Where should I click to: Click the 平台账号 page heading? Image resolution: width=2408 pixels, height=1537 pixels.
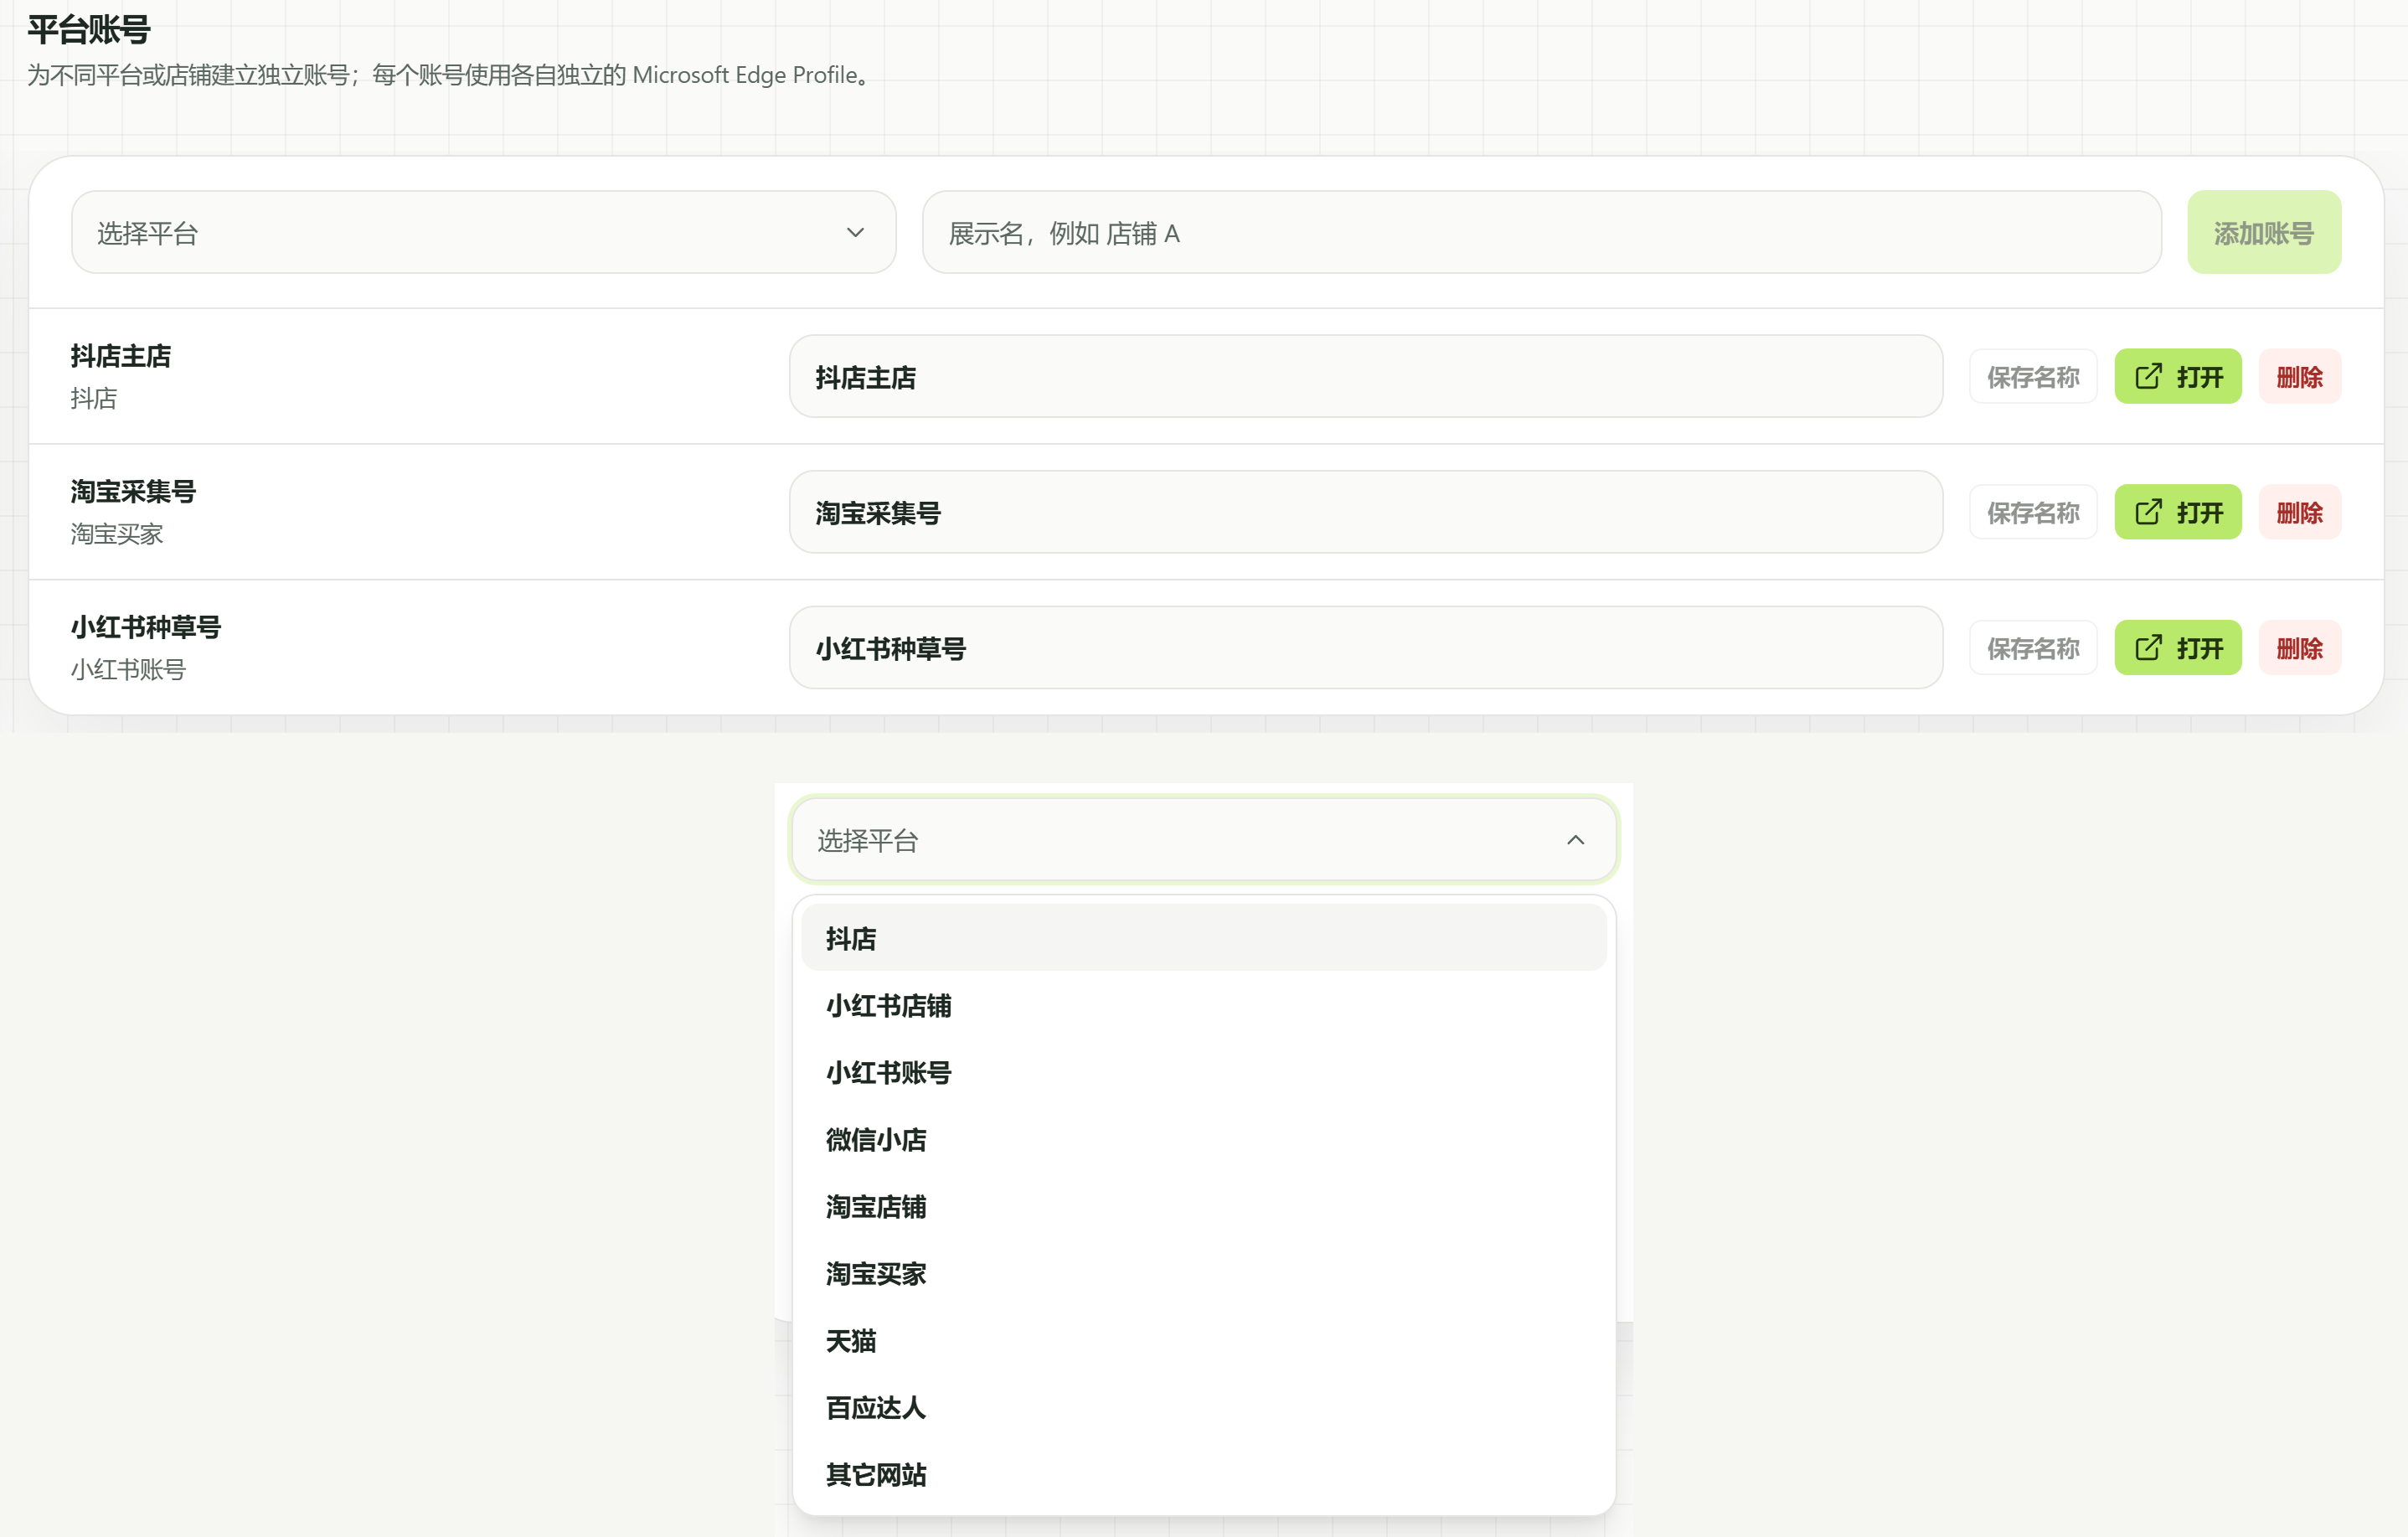[88, 29]
